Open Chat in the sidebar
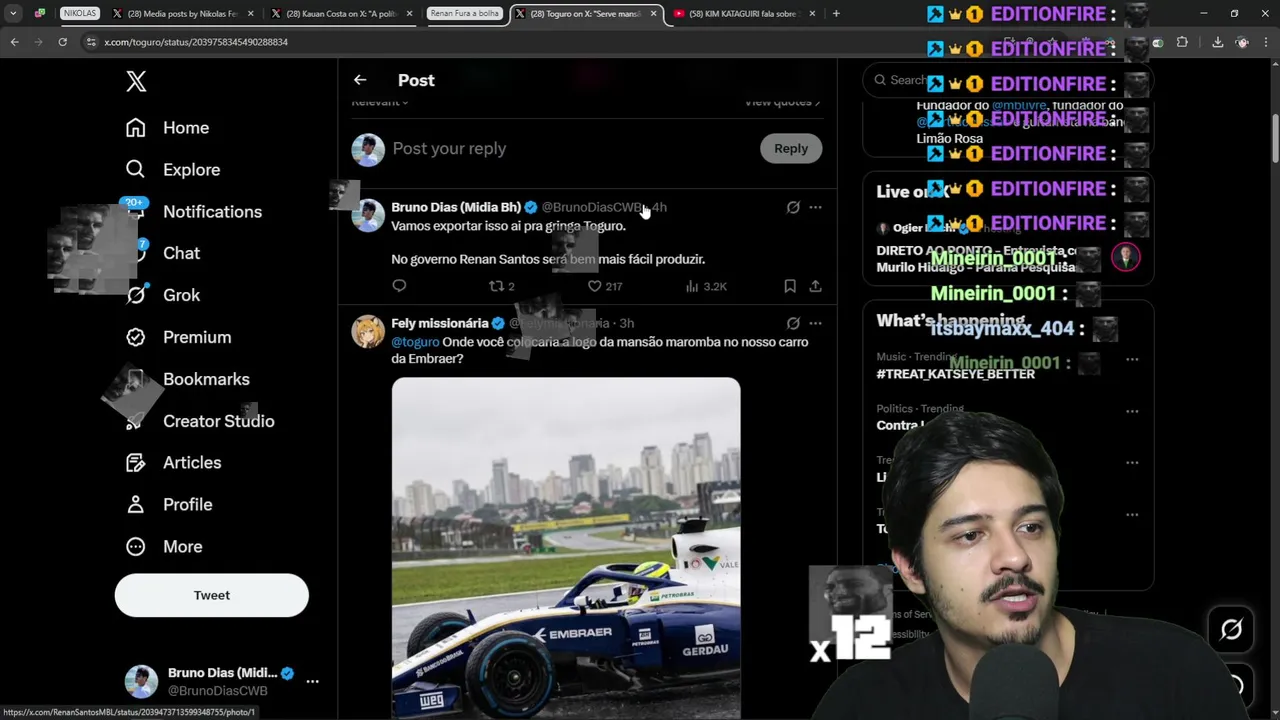 [162, 254]
